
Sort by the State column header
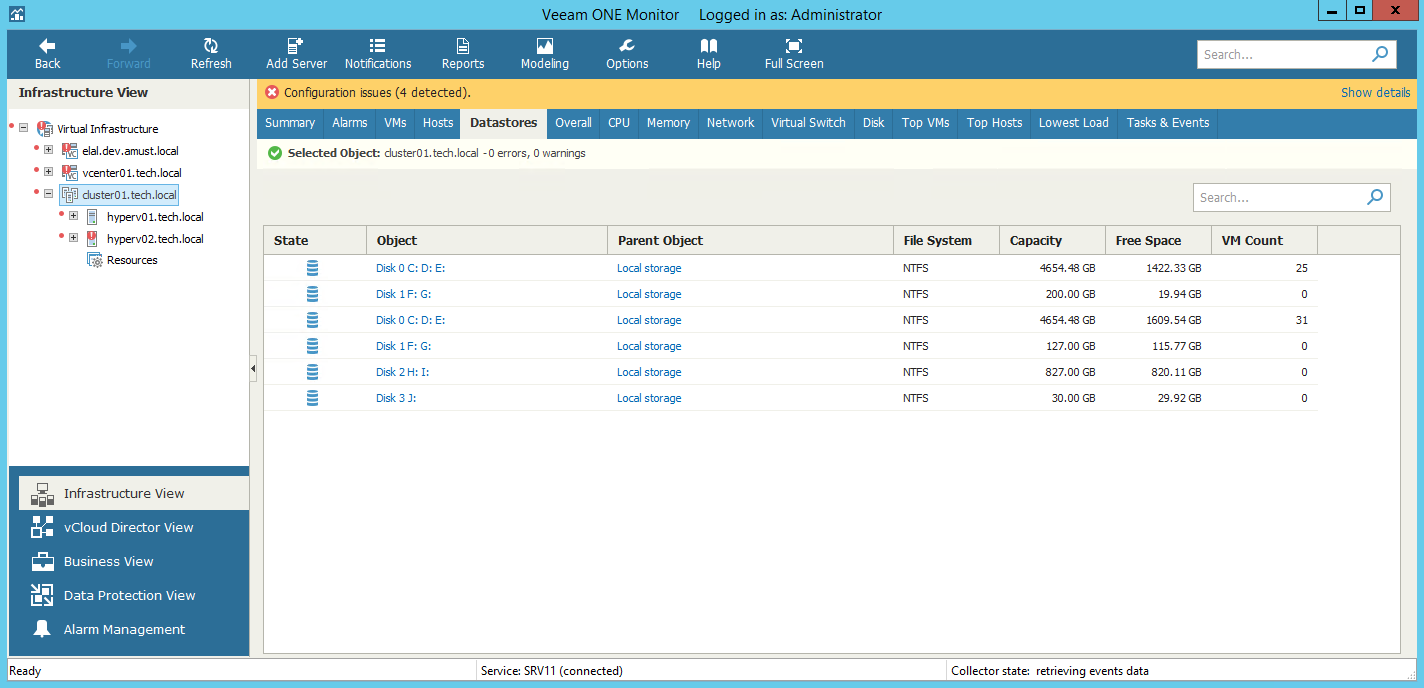pyautogui.click(x=315, y=240)
